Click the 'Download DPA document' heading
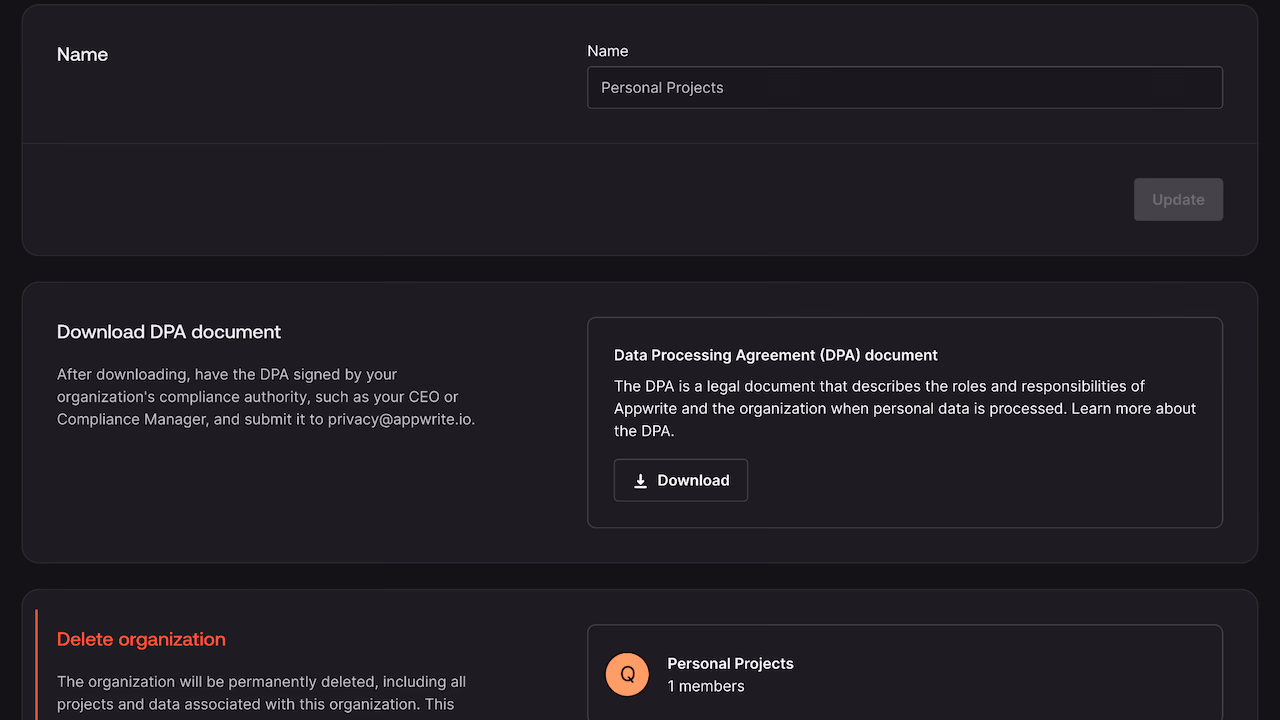Screen dimensions: 1280x720 click(169, 332)
